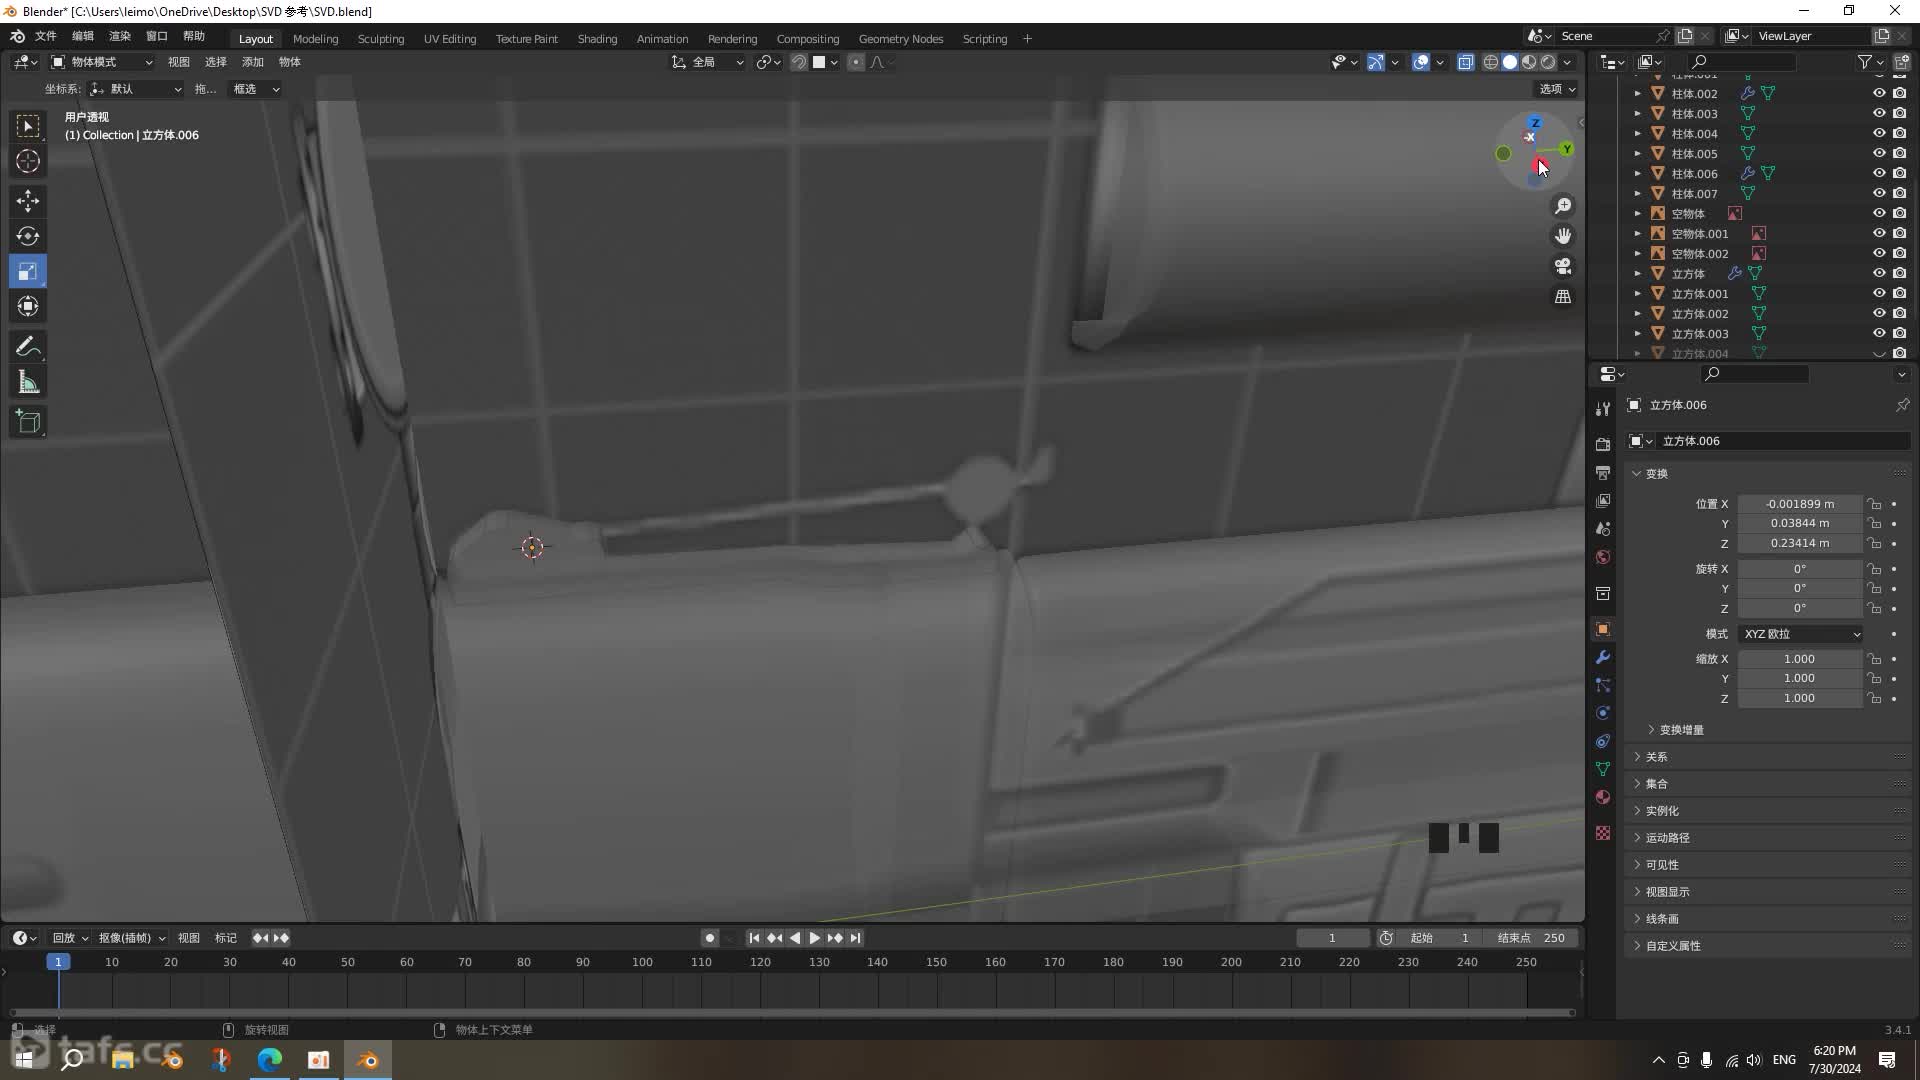Viewport: 1920px width, 1080px height.
Task: Click the 位置 Z value field
Action: point(1799,543)
